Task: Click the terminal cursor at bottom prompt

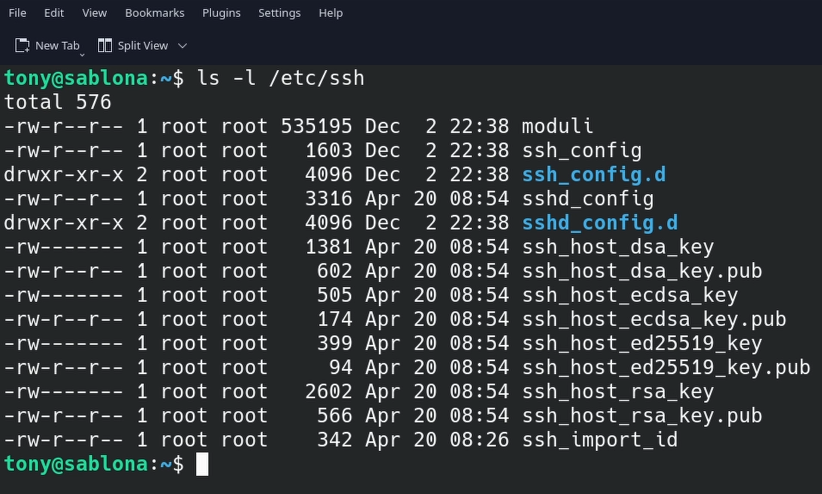Action: pos(202,464)
